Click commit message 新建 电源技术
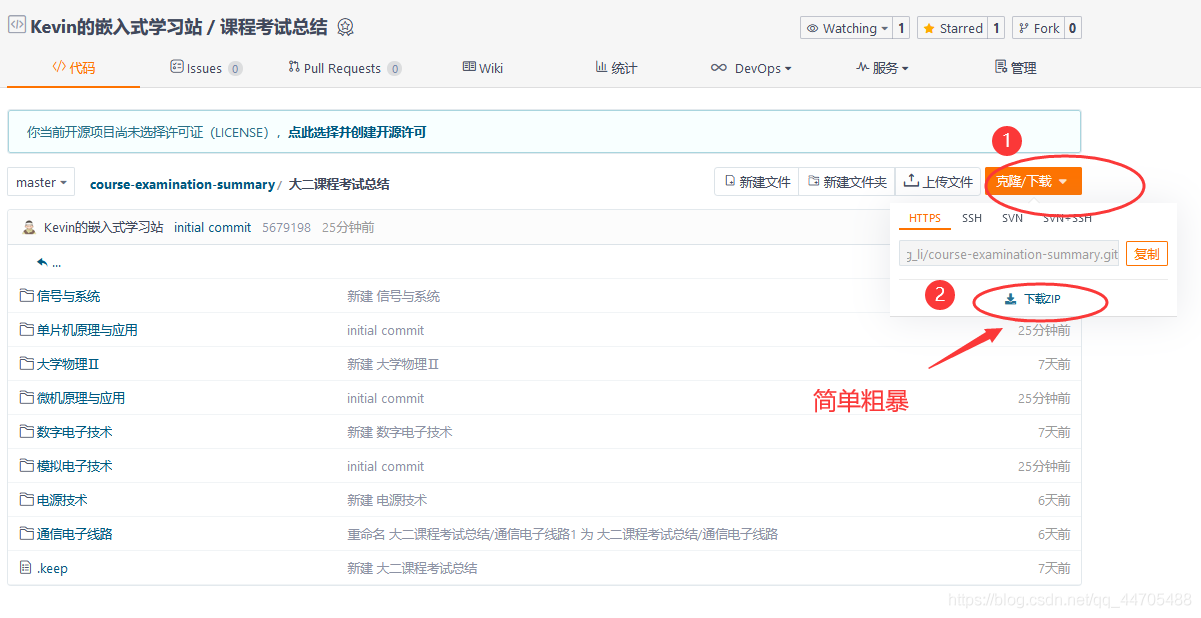 click(387, 500)
